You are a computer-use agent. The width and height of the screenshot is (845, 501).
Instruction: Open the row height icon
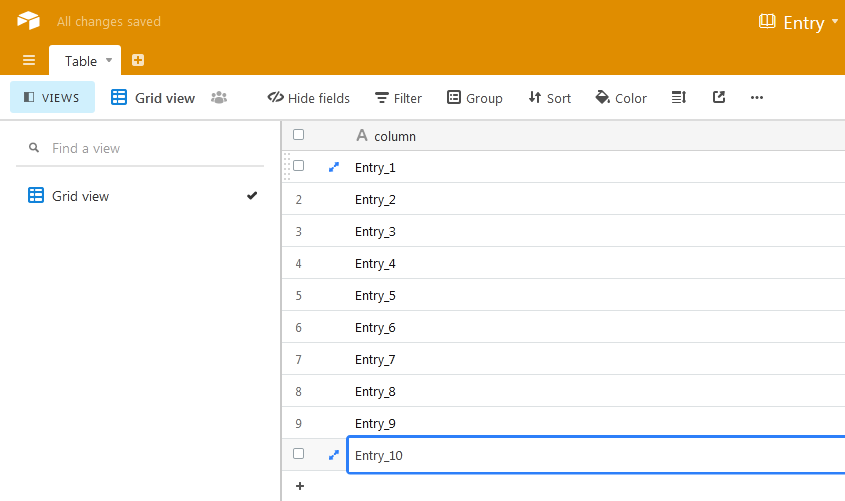pos(679,97)
